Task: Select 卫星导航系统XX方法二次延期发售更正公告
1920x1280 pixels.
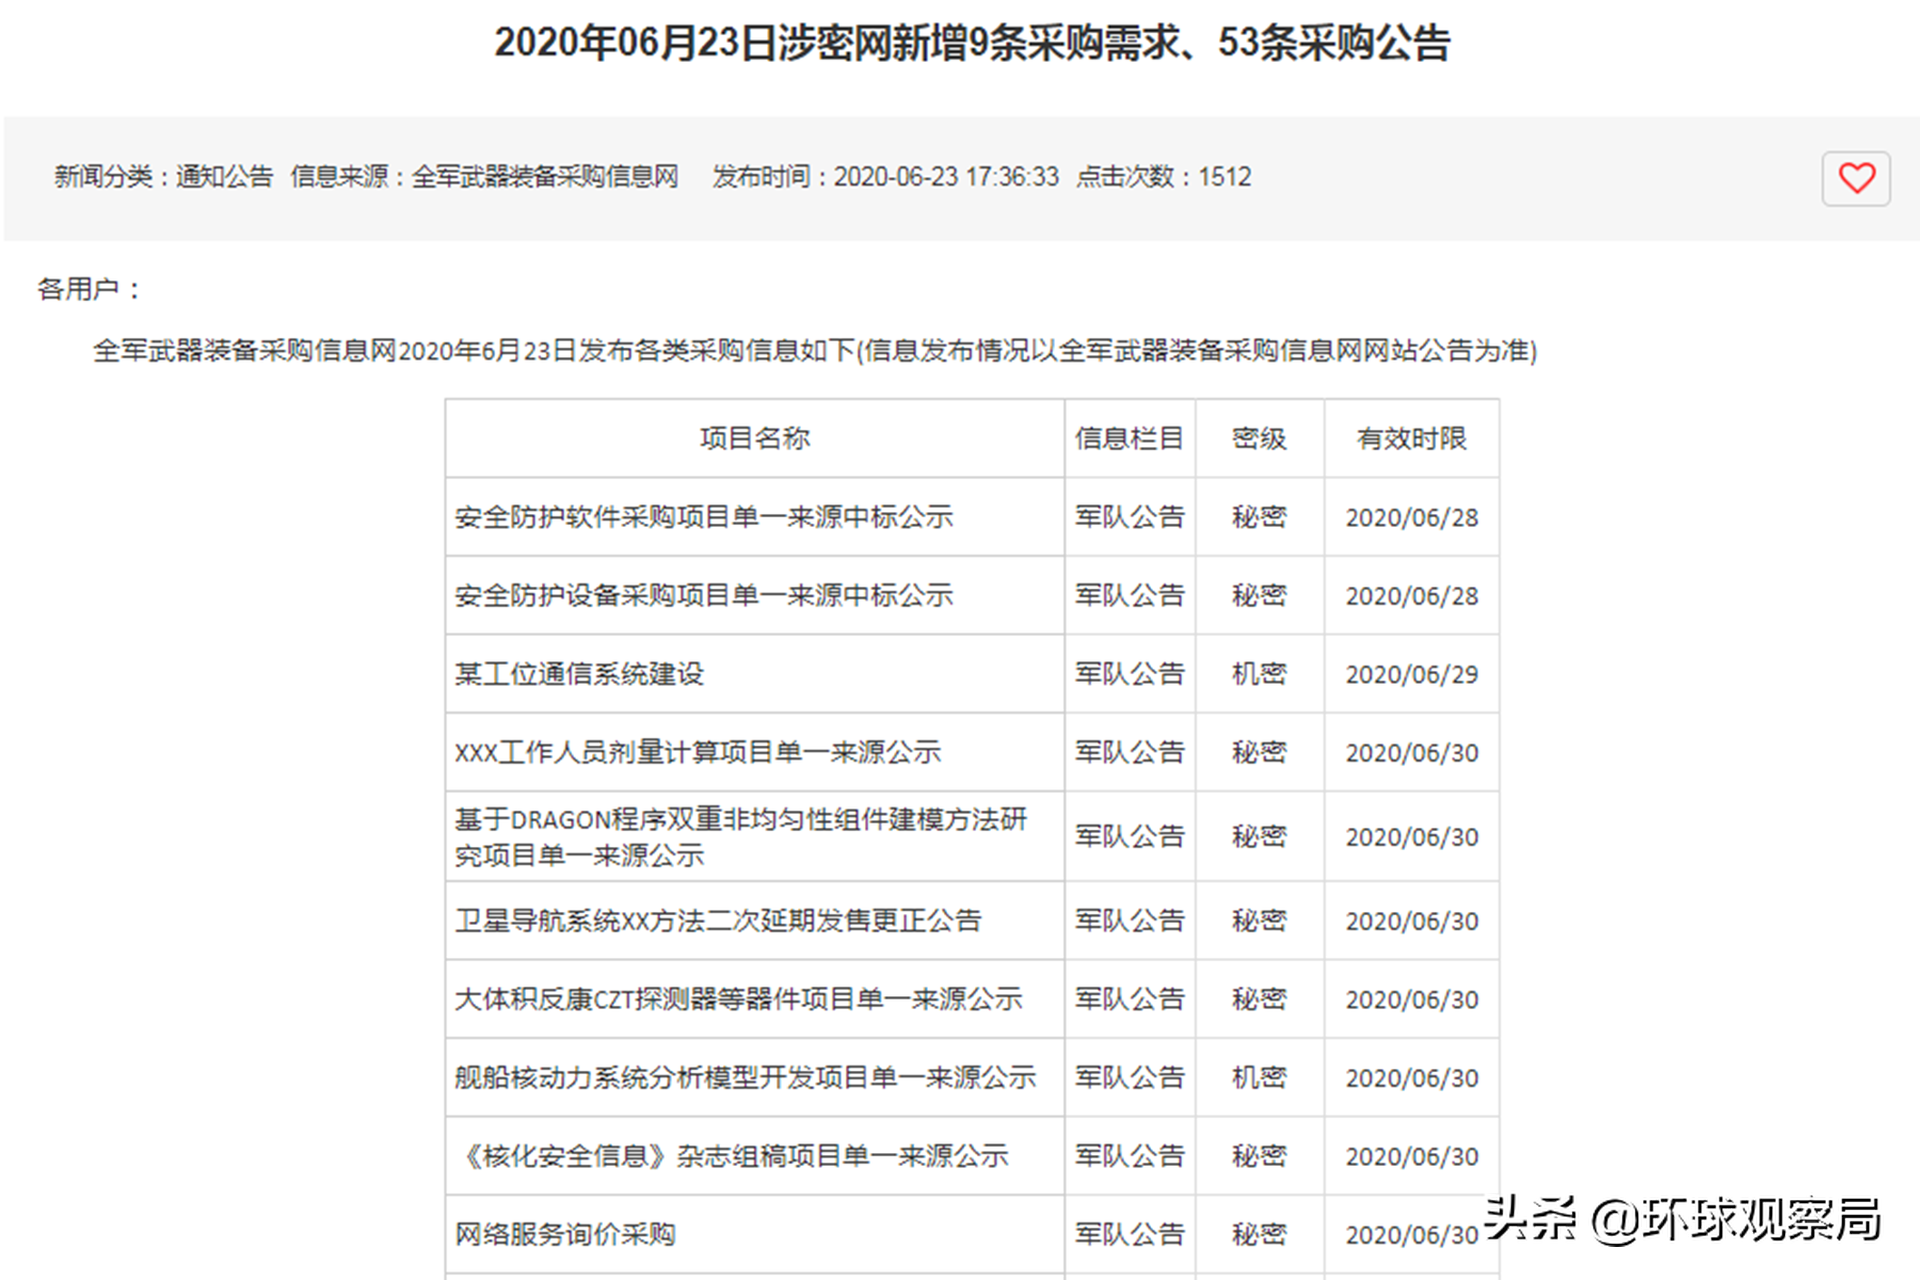Action: 718,920
